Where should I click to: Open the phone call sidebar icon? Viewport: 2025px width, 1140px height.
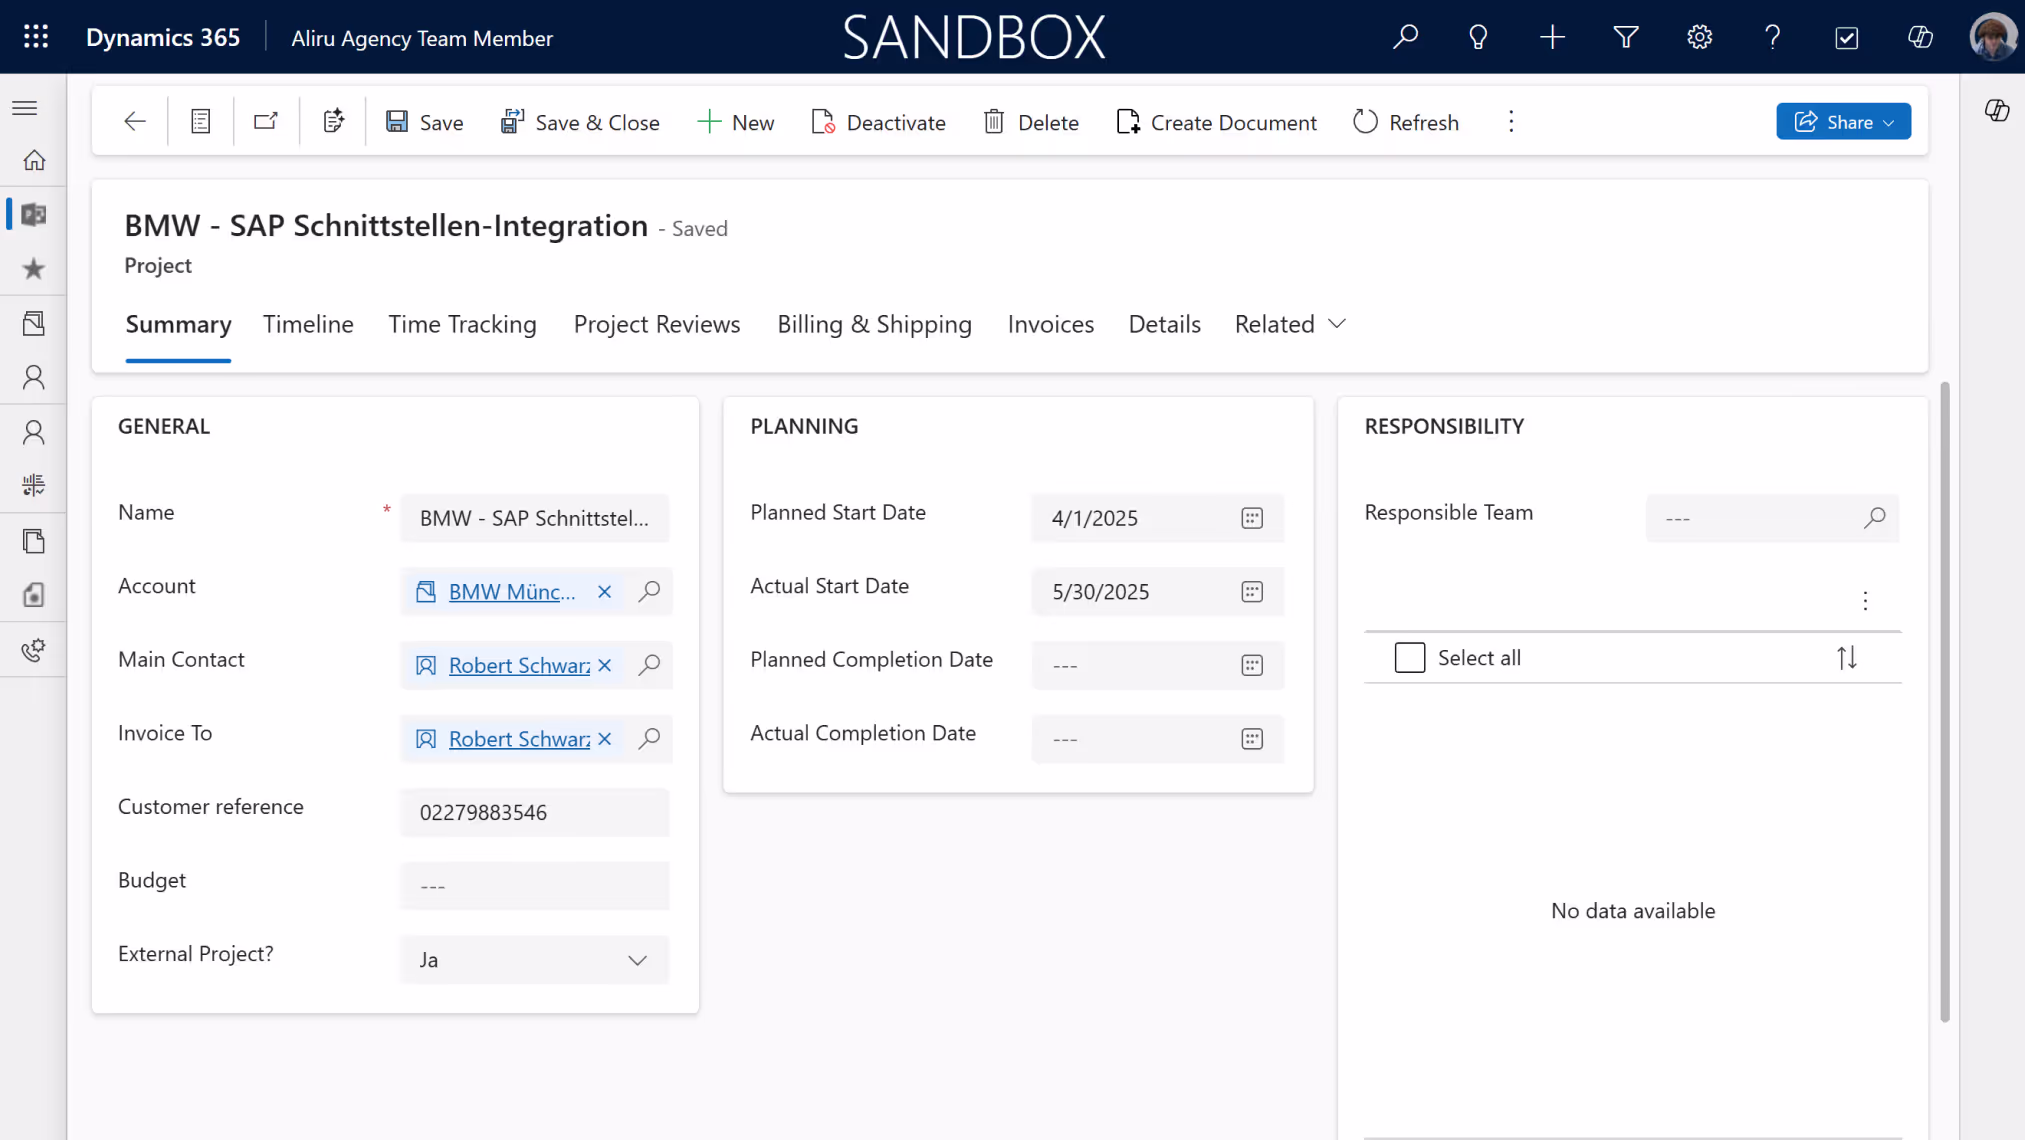[34, 650]
